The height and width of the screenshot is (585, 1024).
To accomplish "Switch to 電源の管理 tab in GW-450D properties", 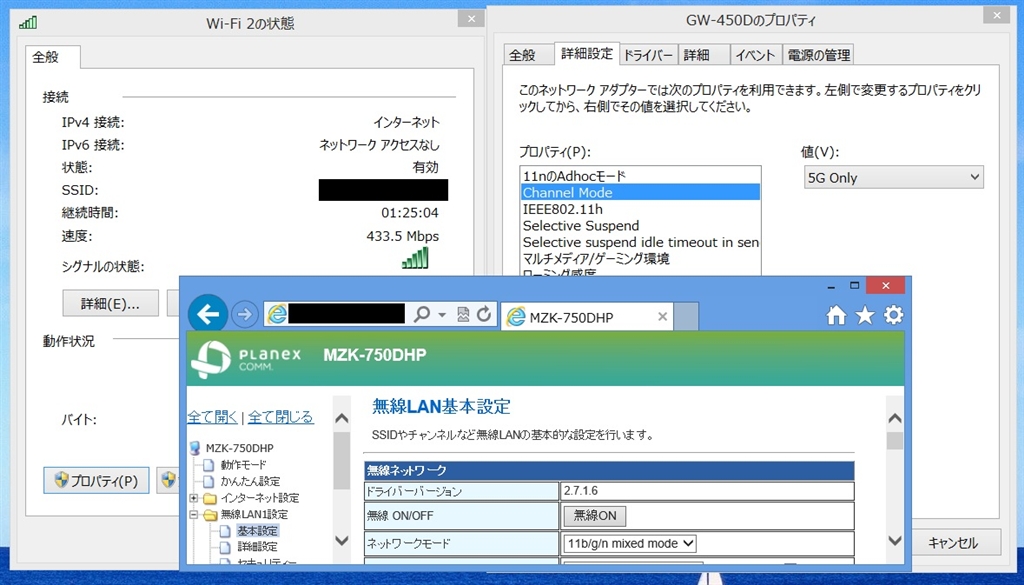I will (818, 55).
